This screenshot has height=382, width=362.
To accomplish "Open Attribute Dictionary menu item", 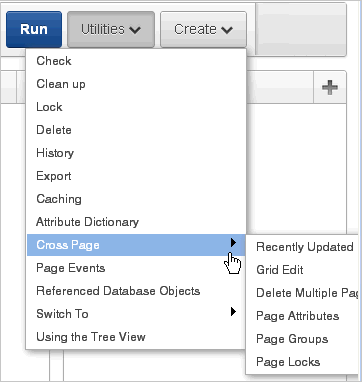I will [x=136, y=222].
